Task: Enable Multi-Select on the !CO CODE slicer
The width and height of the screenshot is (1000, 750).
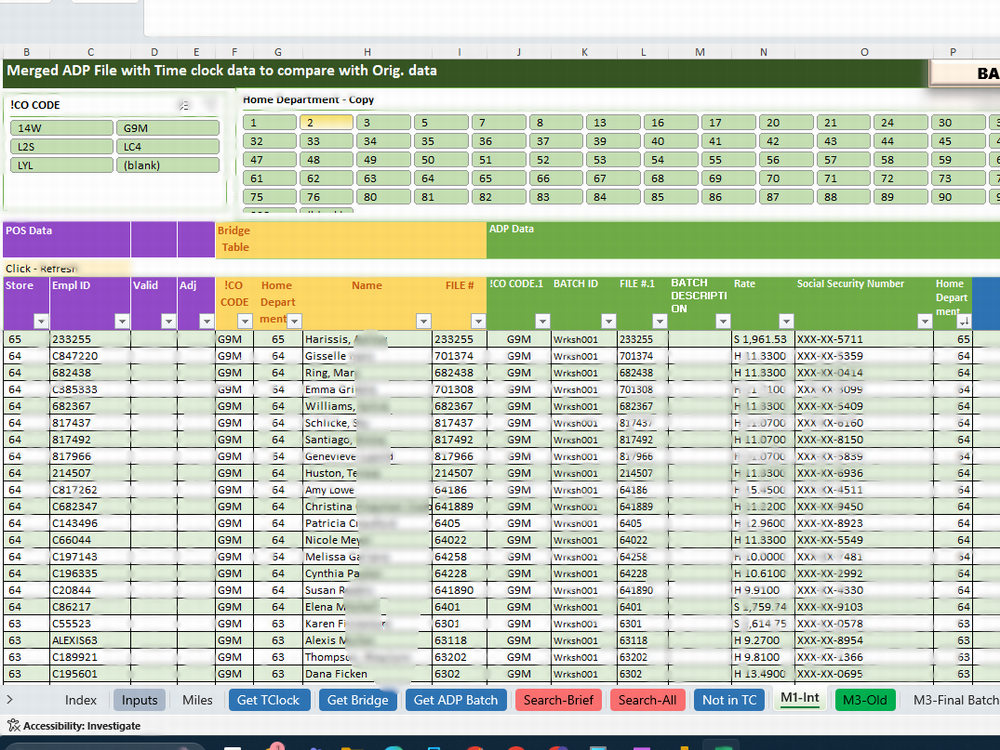Action: [183, 104]
